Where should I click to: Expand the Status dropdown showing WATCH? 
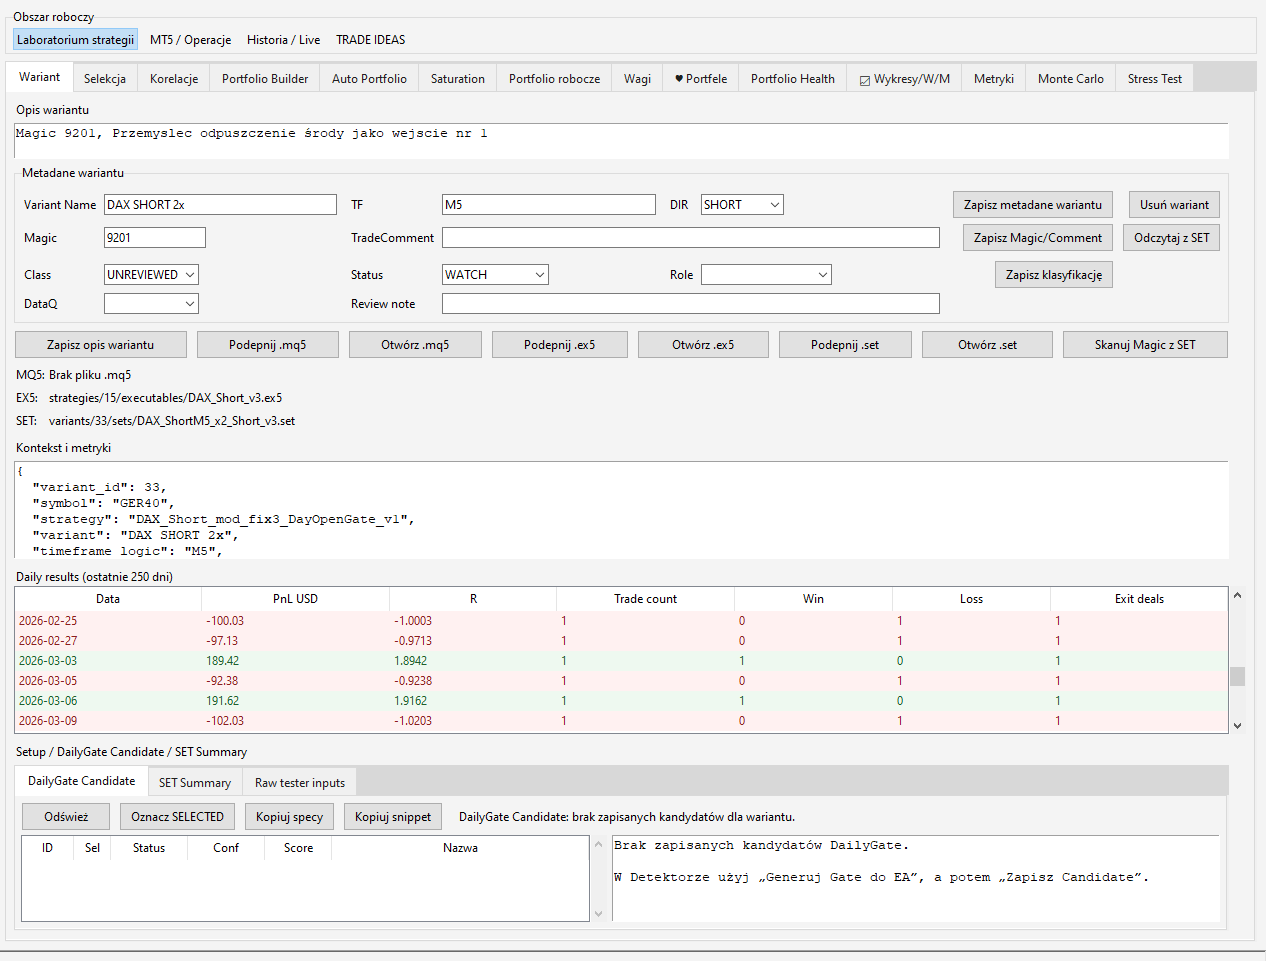click(495, 275)
